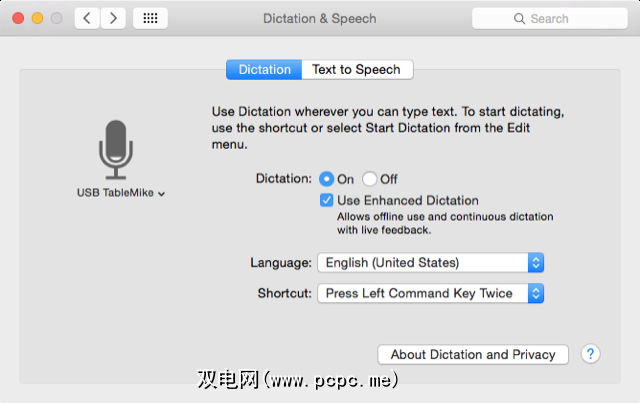Toggle Use Enhanced Dictation checkbox
The image size is (640, 403).
tap(327, 201)
